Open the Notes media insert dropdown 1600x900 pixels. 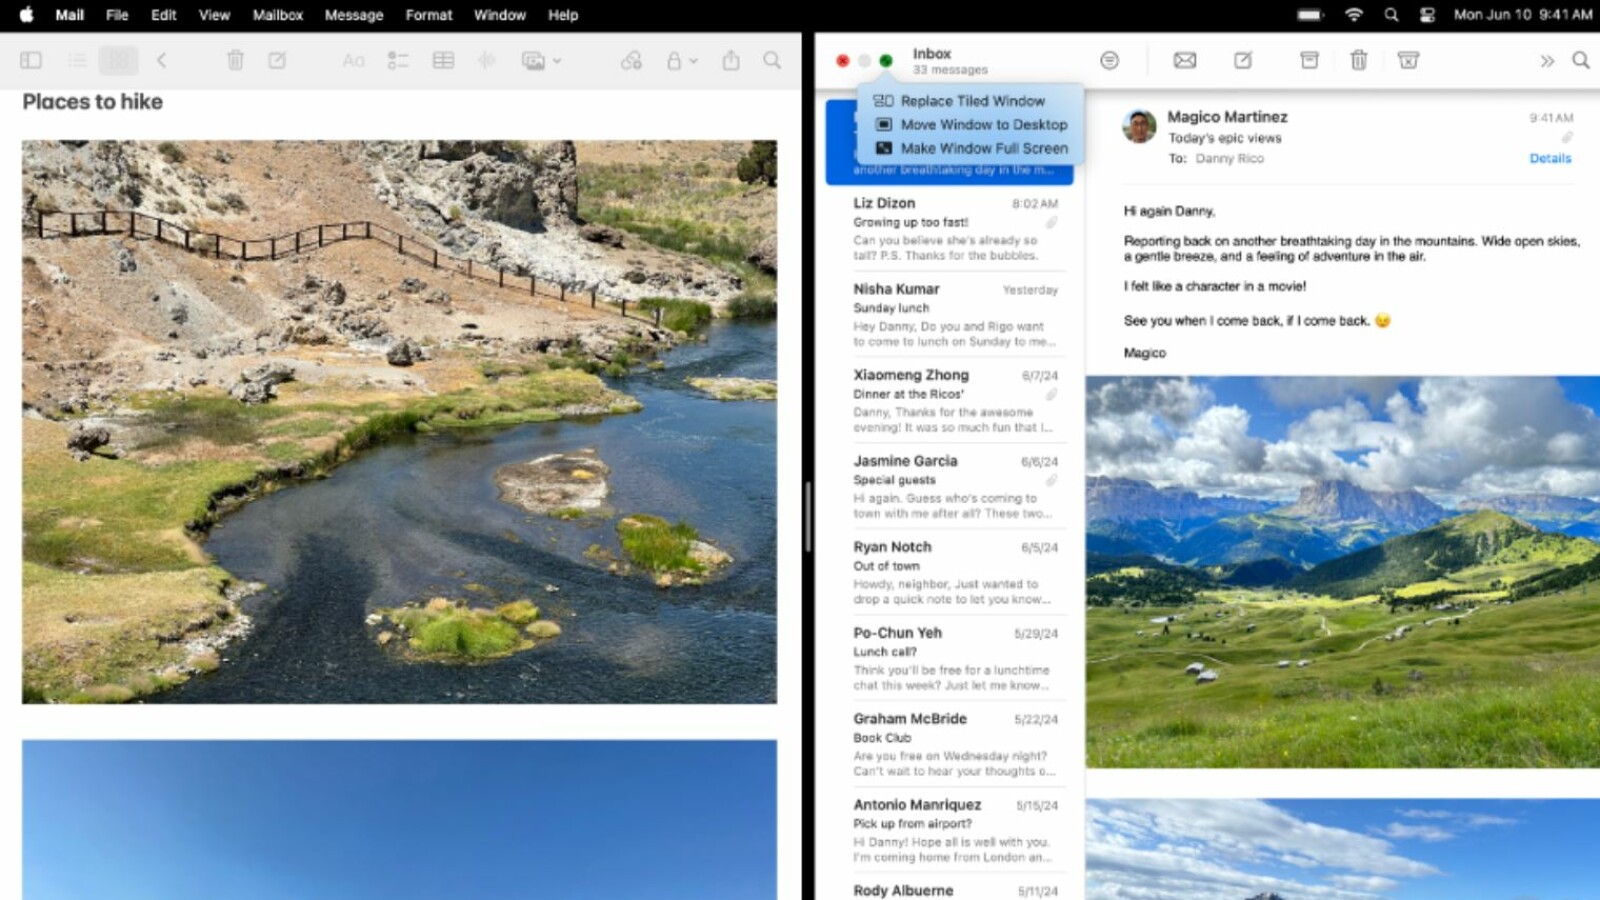(x=541, y=60)
